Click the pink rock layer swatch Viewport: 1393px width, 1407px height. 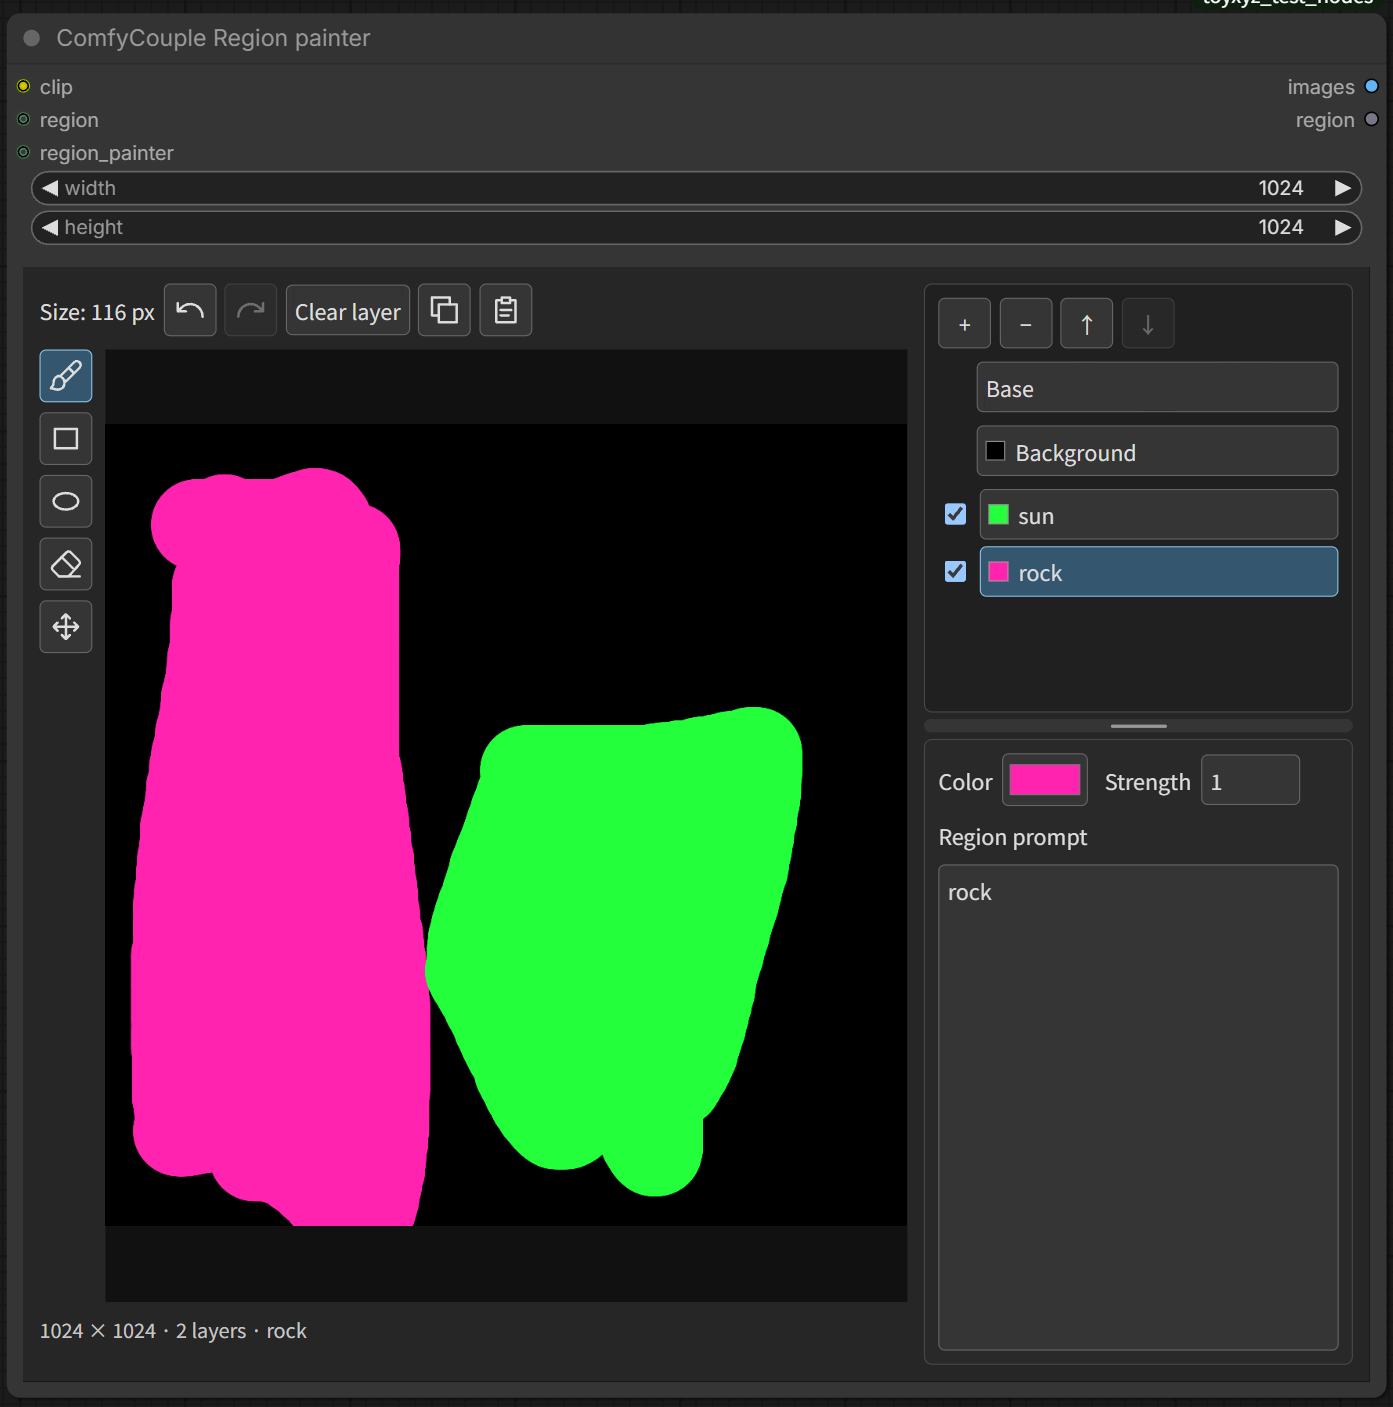(998, 572)
